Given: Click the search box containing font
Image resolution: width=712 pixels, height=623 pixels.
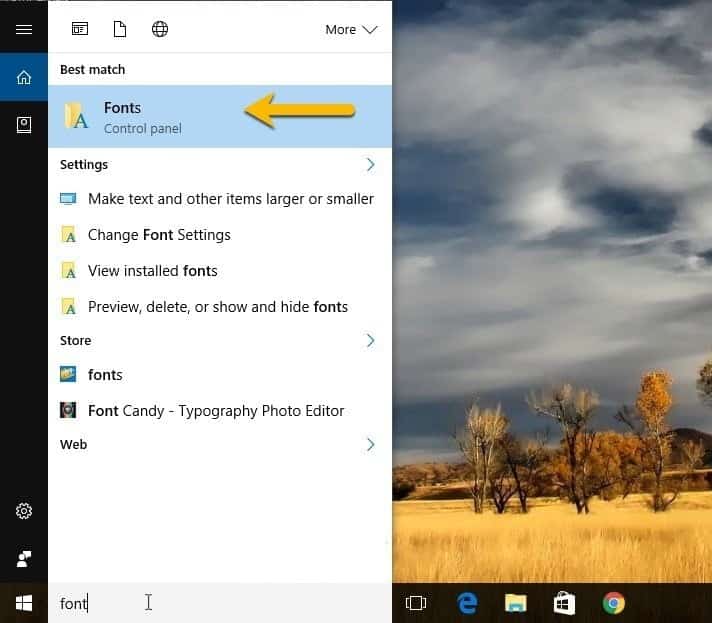Looking at the screenshot, I should pyautogui.click(x=200, y=603).
